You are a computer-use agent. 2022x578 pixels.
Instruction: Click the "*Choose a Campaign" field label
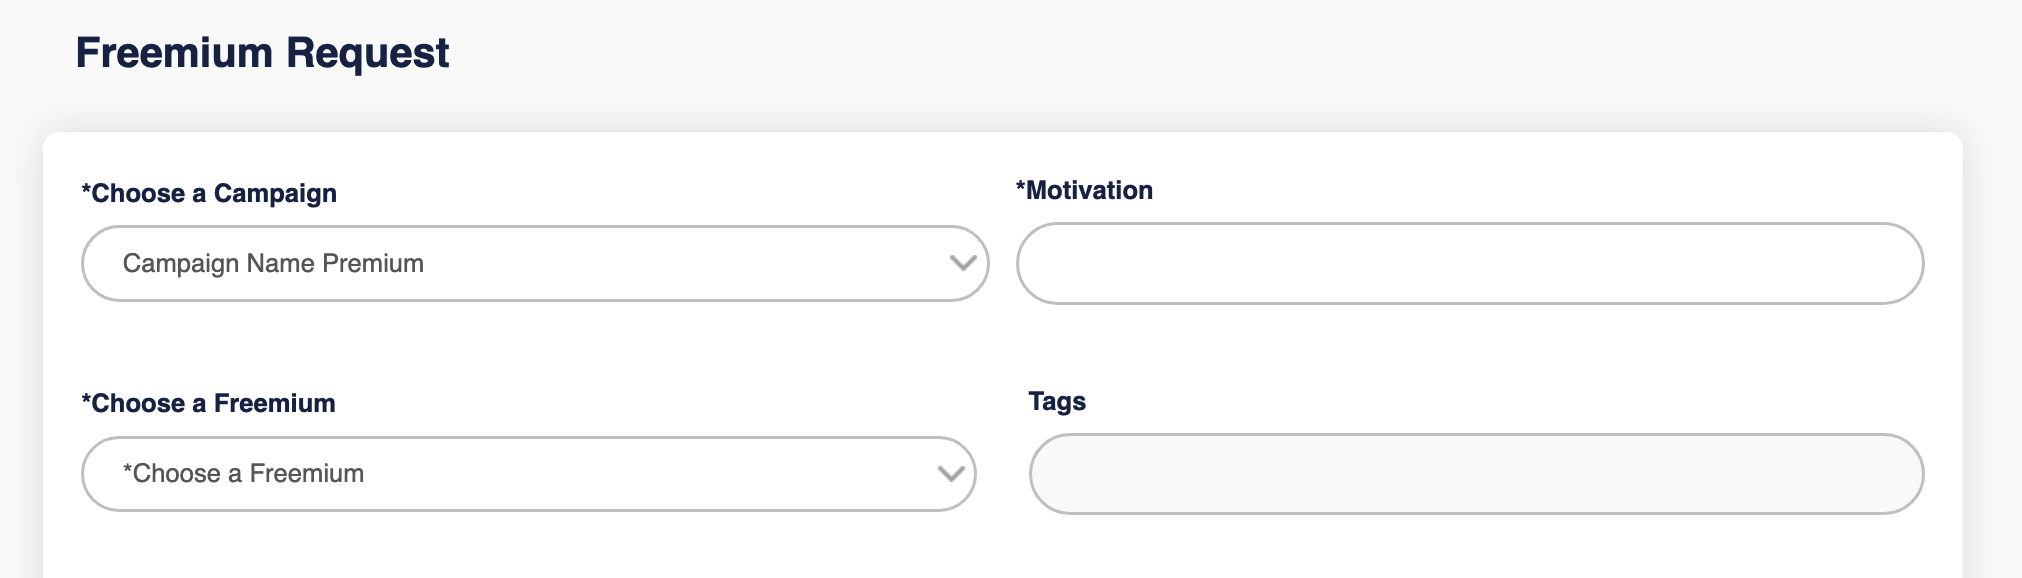[209, 193]
